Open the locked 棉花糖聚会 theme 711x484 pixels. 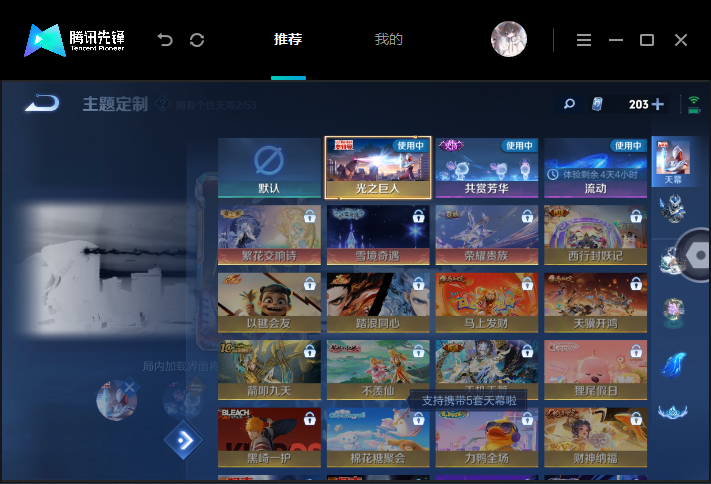378,437
